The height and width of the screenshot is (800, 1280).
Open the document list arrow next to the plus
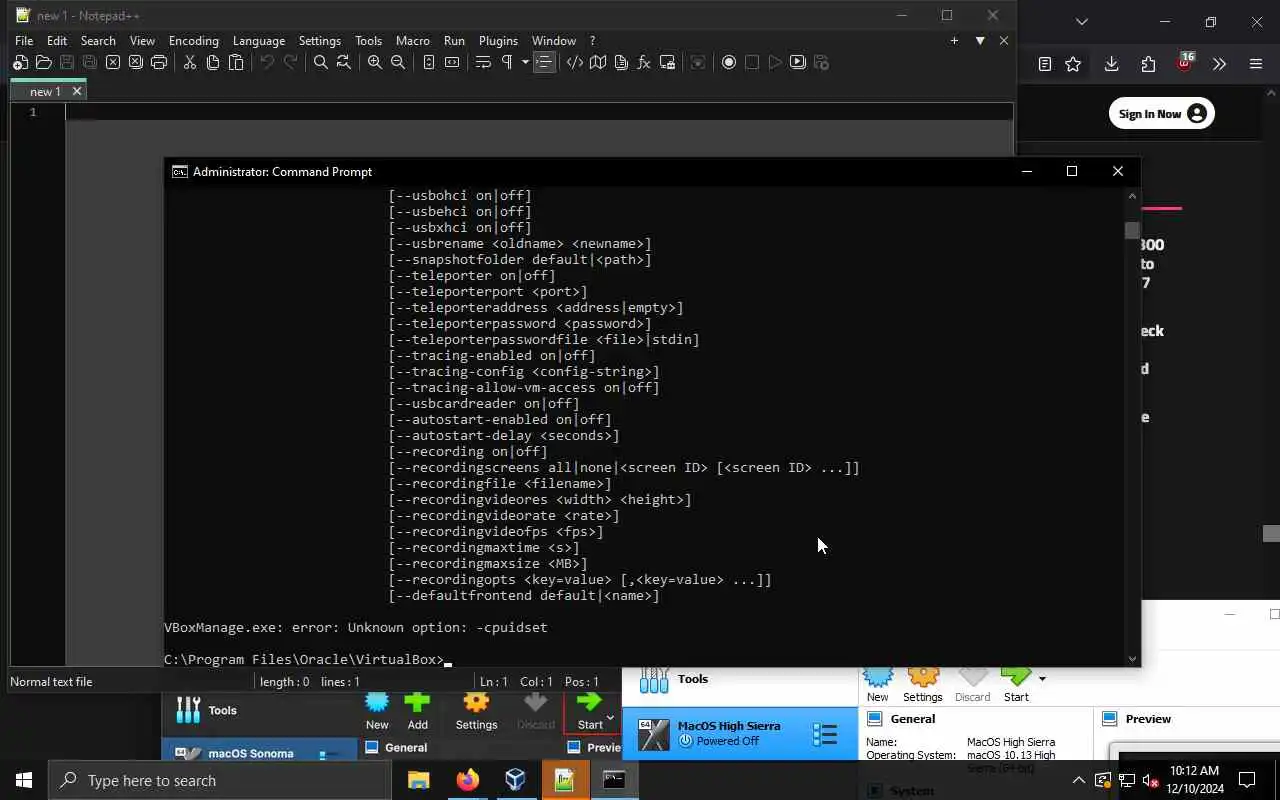pos(980,41)
